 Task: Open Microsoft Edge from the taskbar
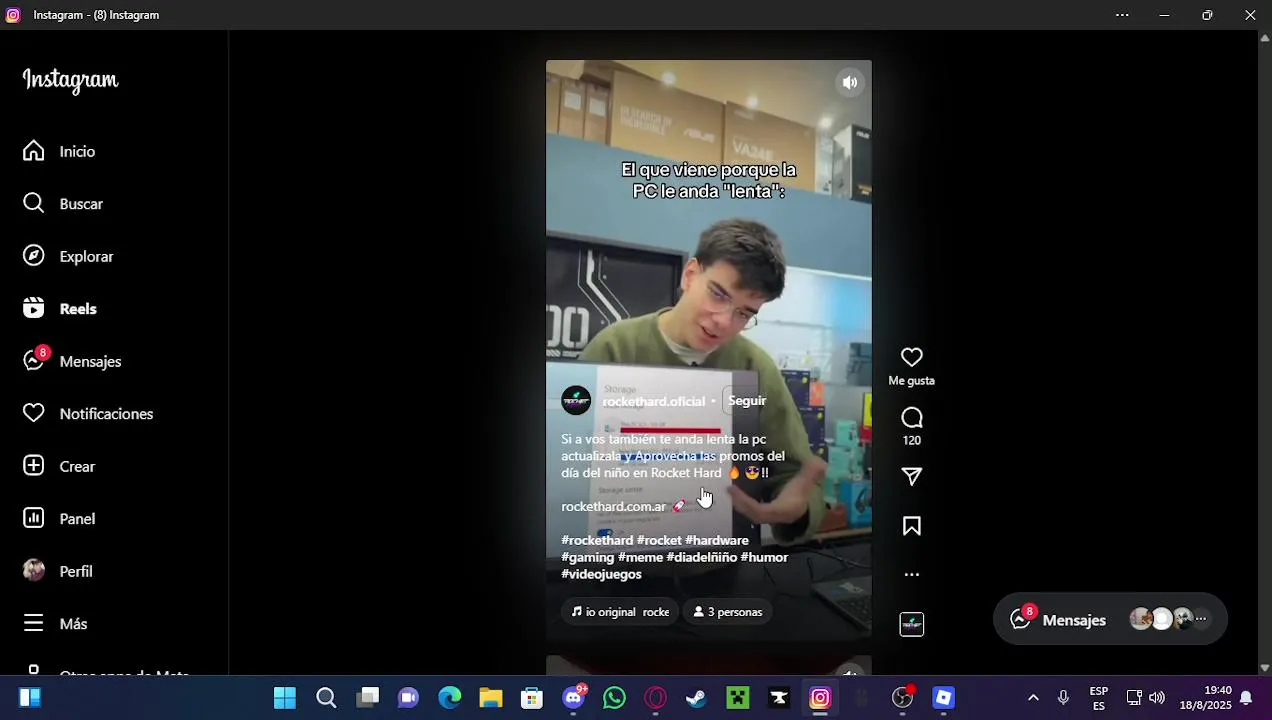(x=450, y=698)
